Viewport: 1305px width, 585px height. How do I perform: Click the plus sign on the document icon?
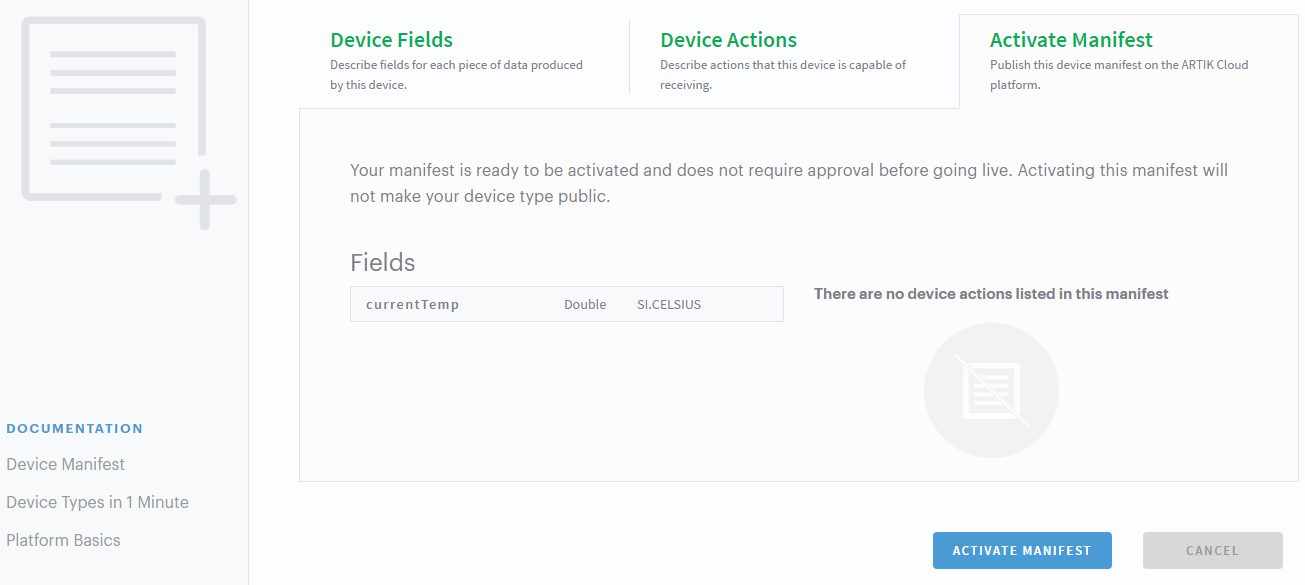click(x=205, y=200)
